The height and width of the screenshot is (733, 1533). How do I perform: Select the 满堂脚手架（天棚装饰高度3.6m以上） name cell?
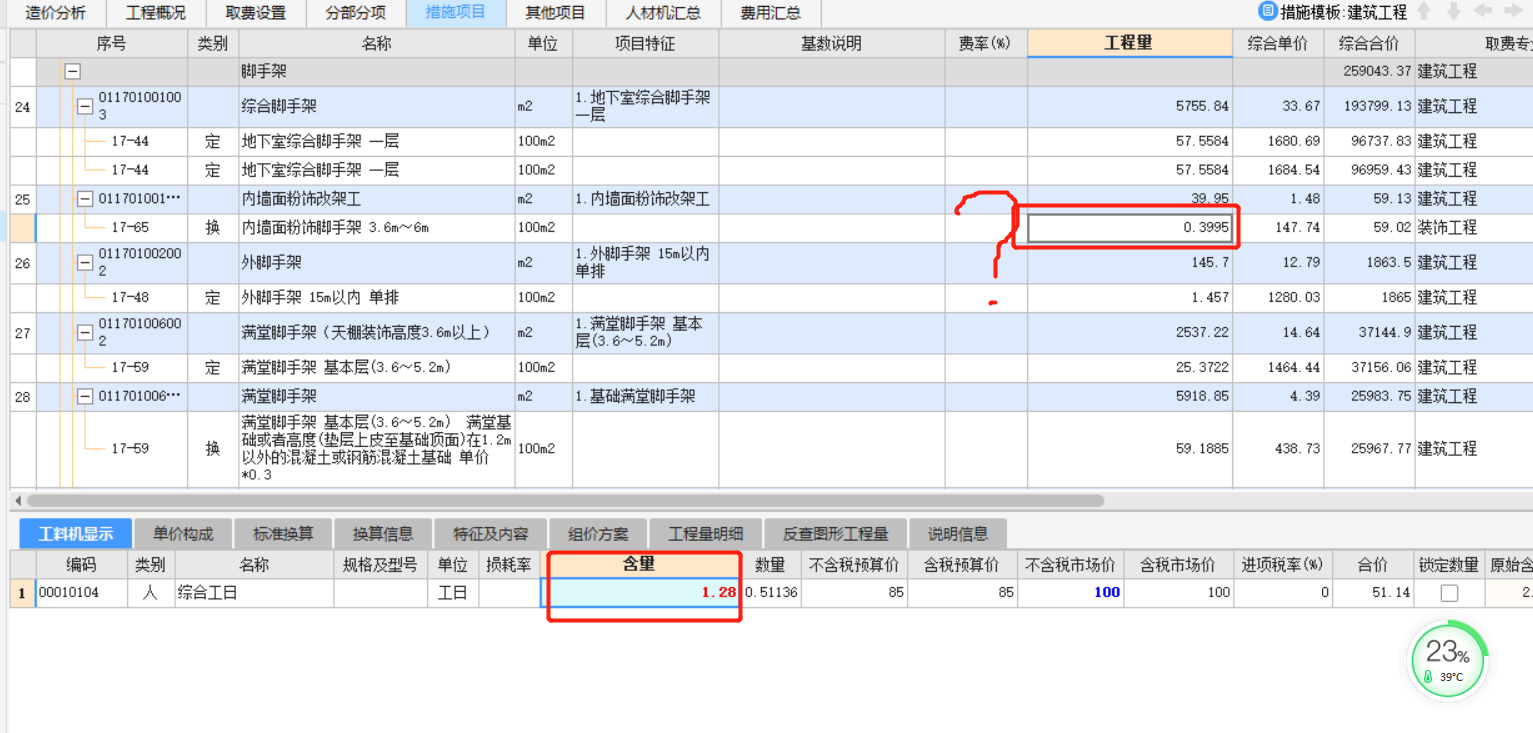[378, 333]
